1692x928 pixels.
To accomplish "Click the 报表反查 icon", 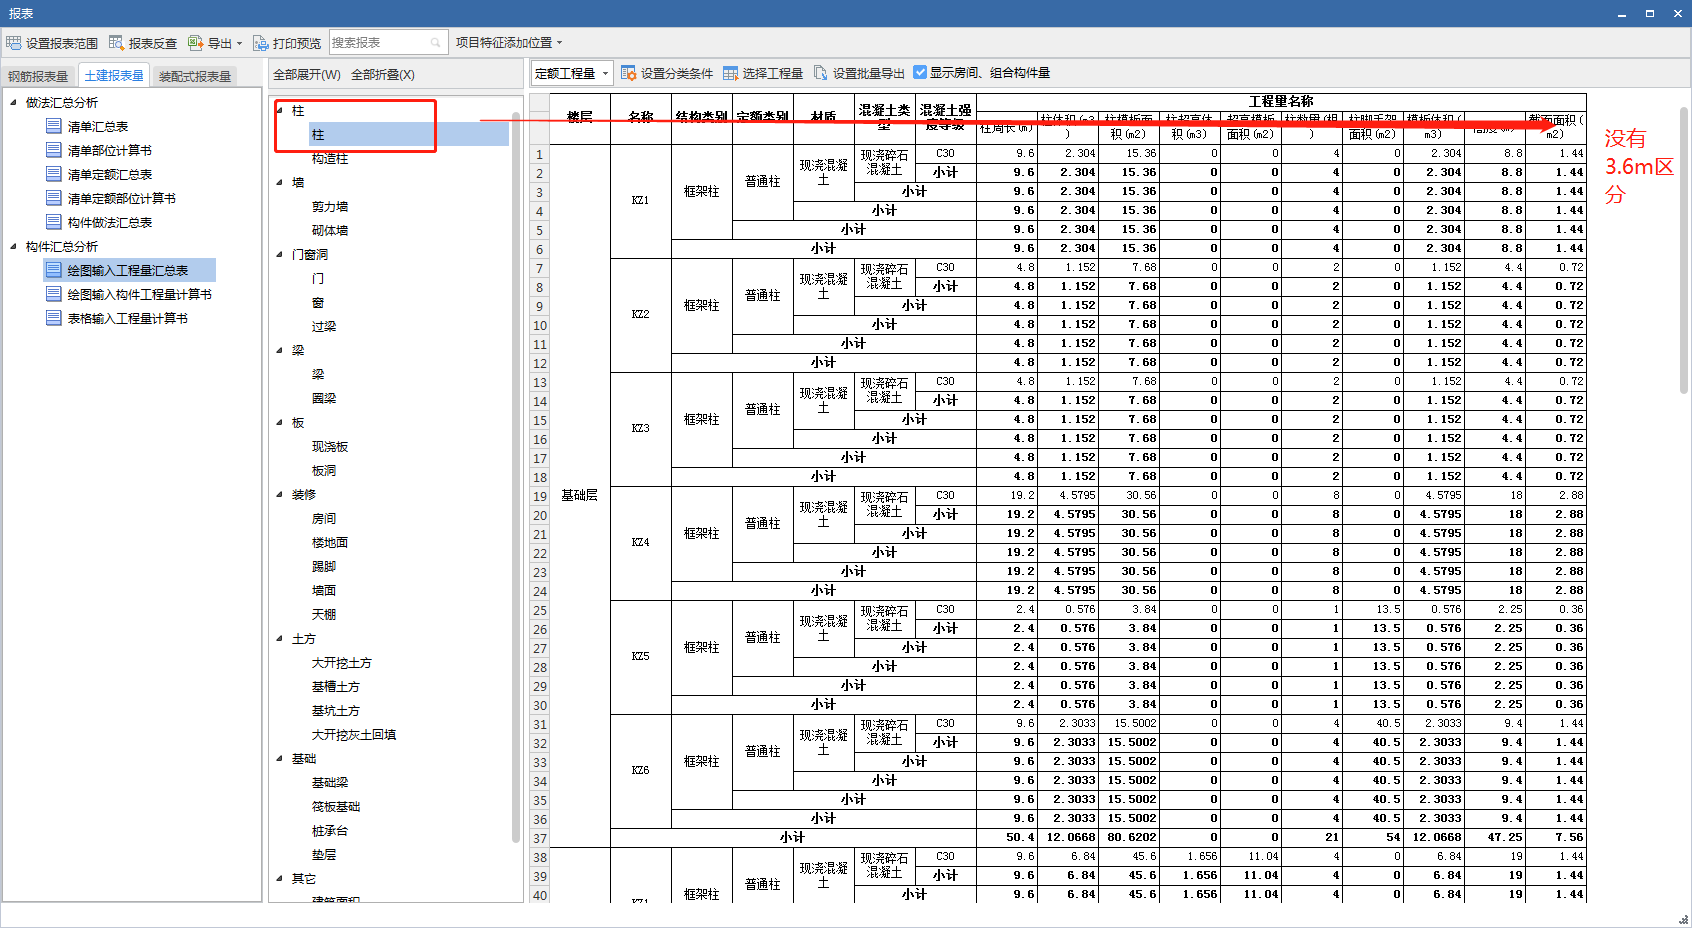I will 117,43.
